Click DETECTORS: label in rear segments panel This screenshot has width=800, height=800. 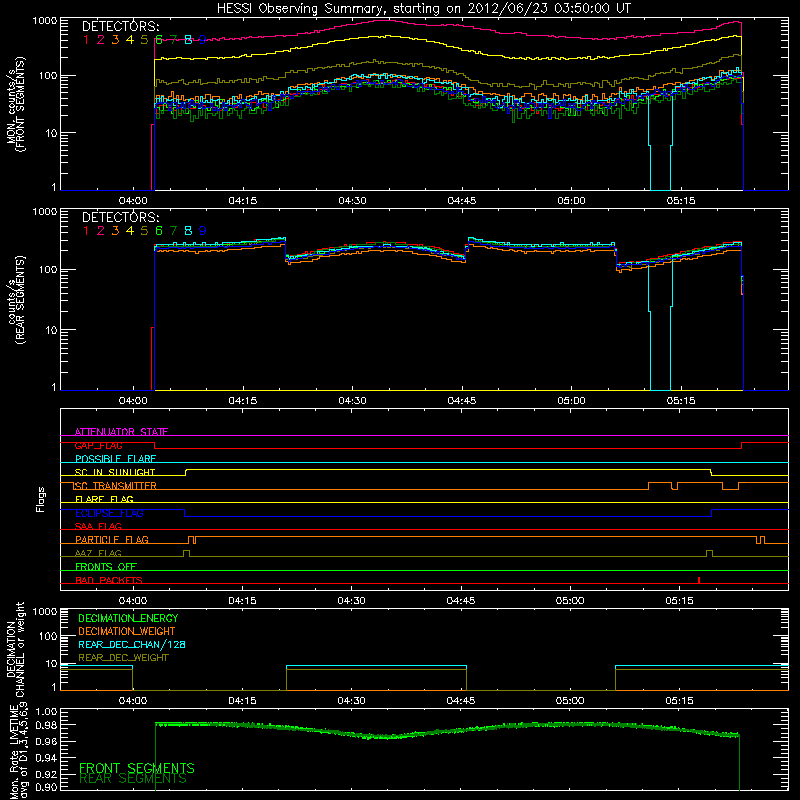point(120,217)
